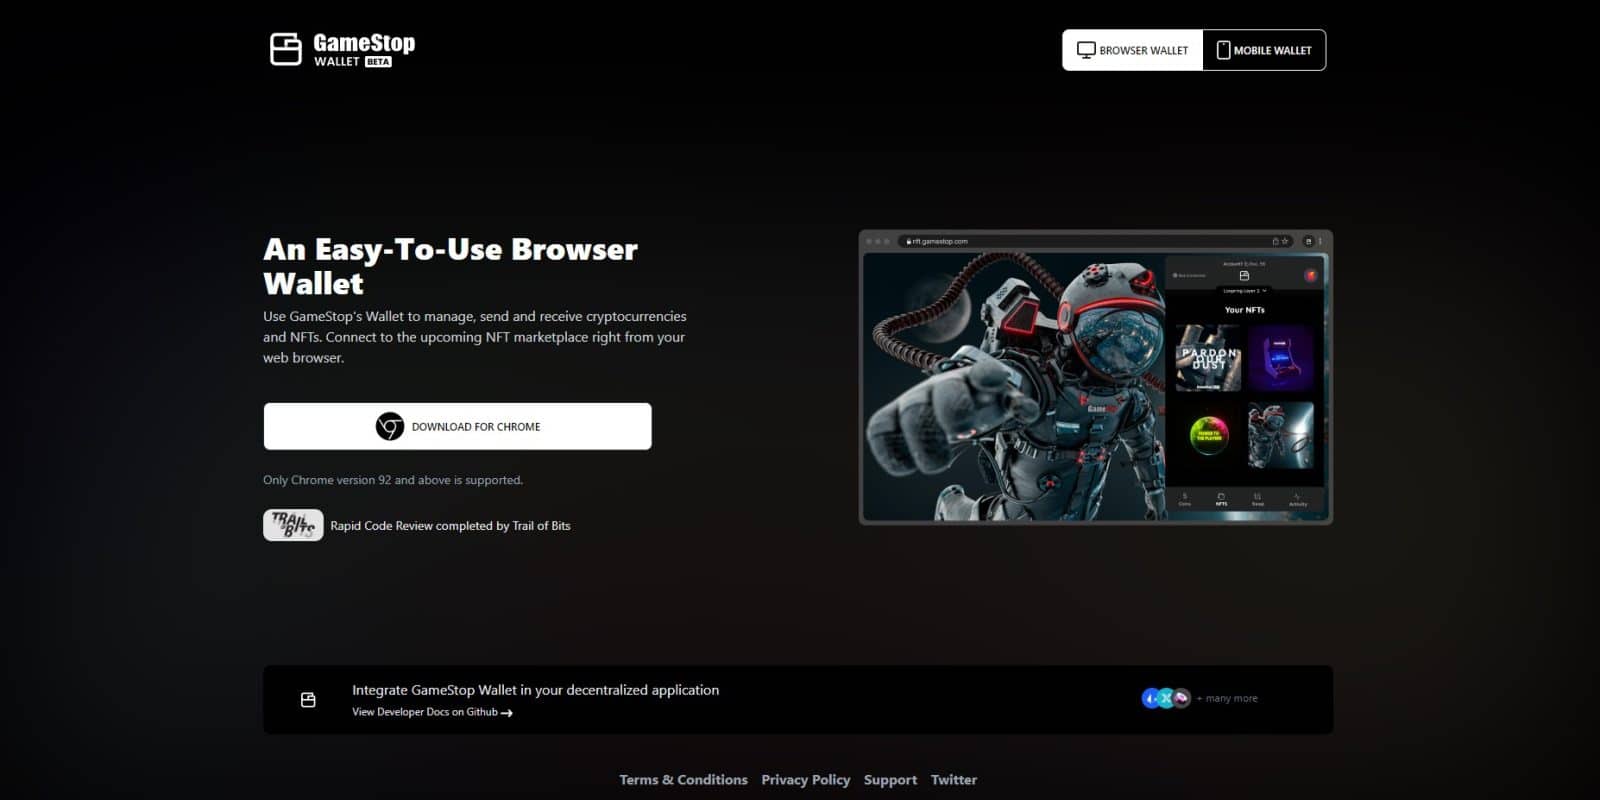Screen dimensions: 1600x800
Task: Click the Trail of Bits logo
Action: pos(293,525)
